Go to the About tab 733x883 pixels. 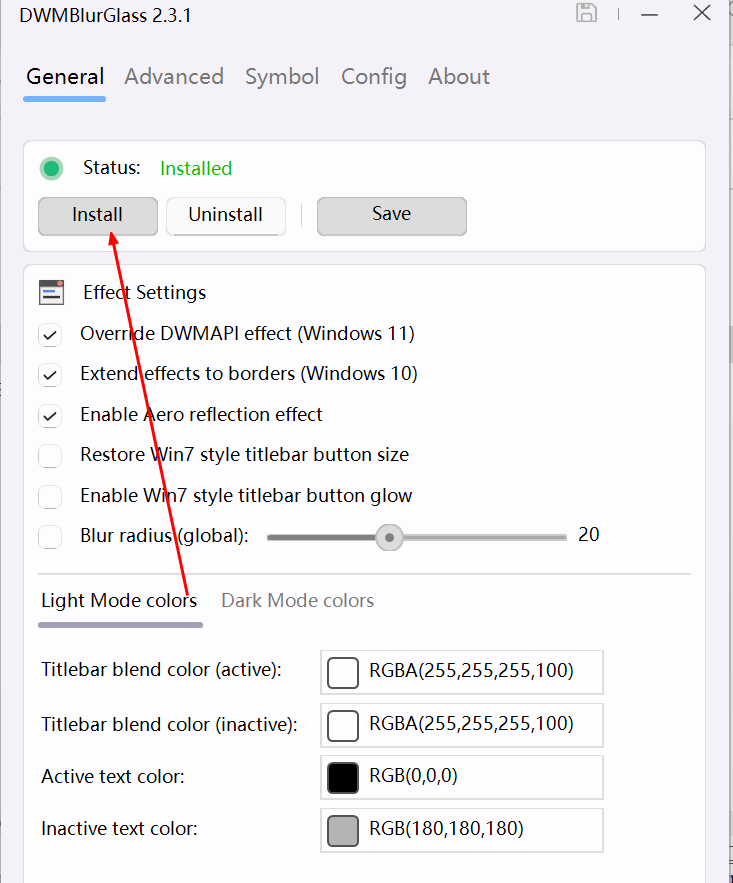pyautogui.click(x=459, y=77)
